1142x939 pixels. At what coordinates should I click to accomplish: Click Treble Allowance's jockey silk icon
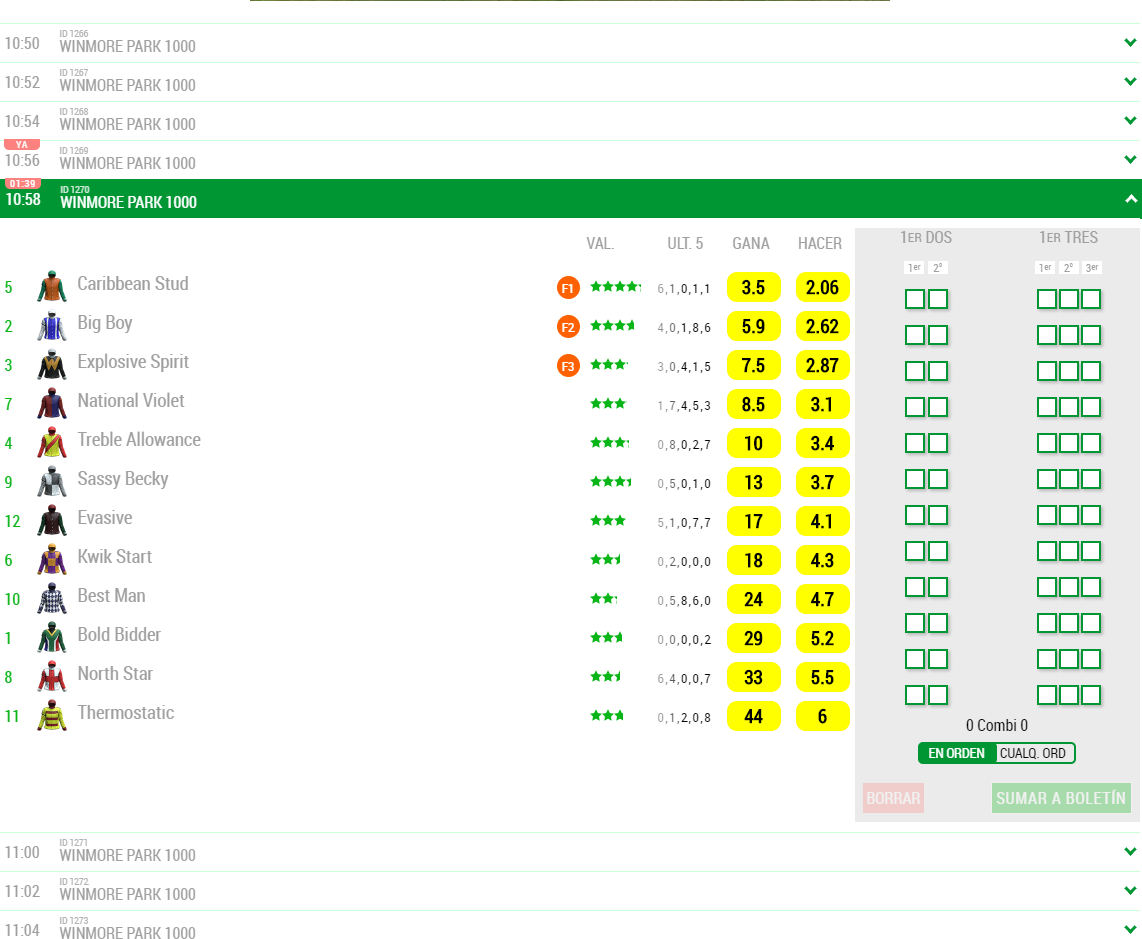click(x=52, y=441)
